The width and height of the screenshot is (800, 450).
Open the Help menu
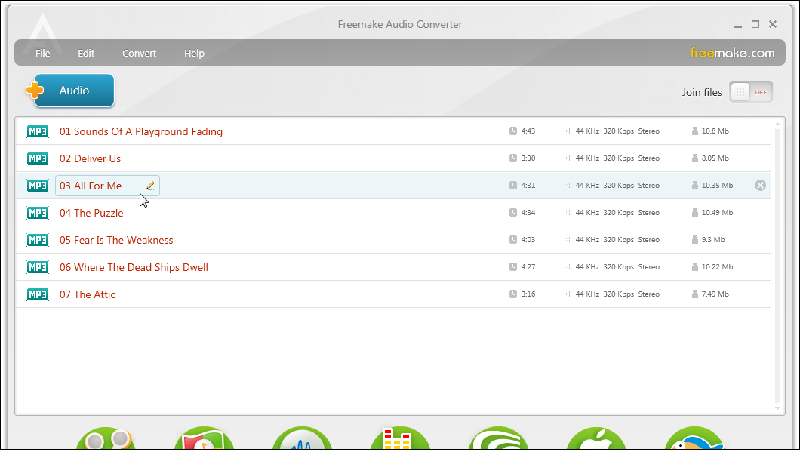click(194, 53)
